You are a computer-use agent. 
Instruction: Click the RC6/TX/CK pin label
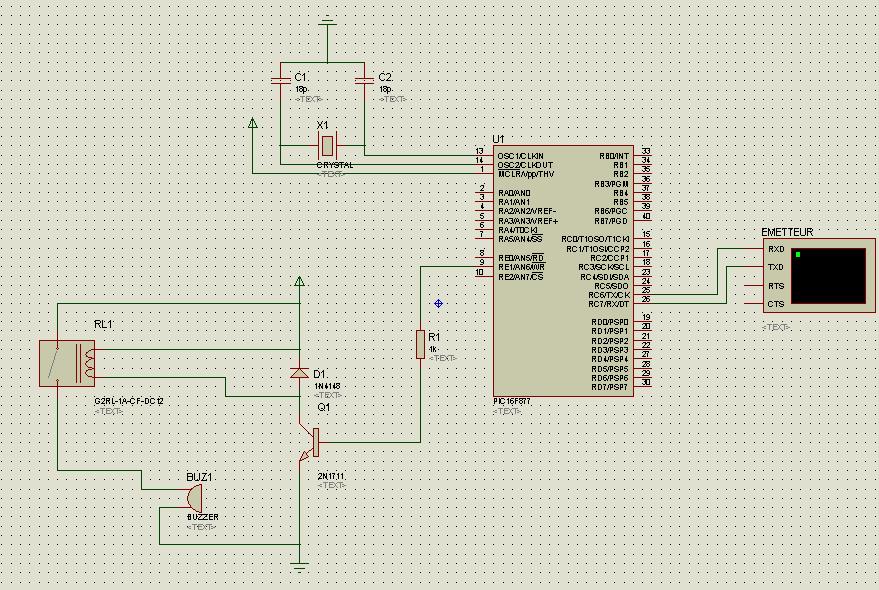click(x=609, y=295)
